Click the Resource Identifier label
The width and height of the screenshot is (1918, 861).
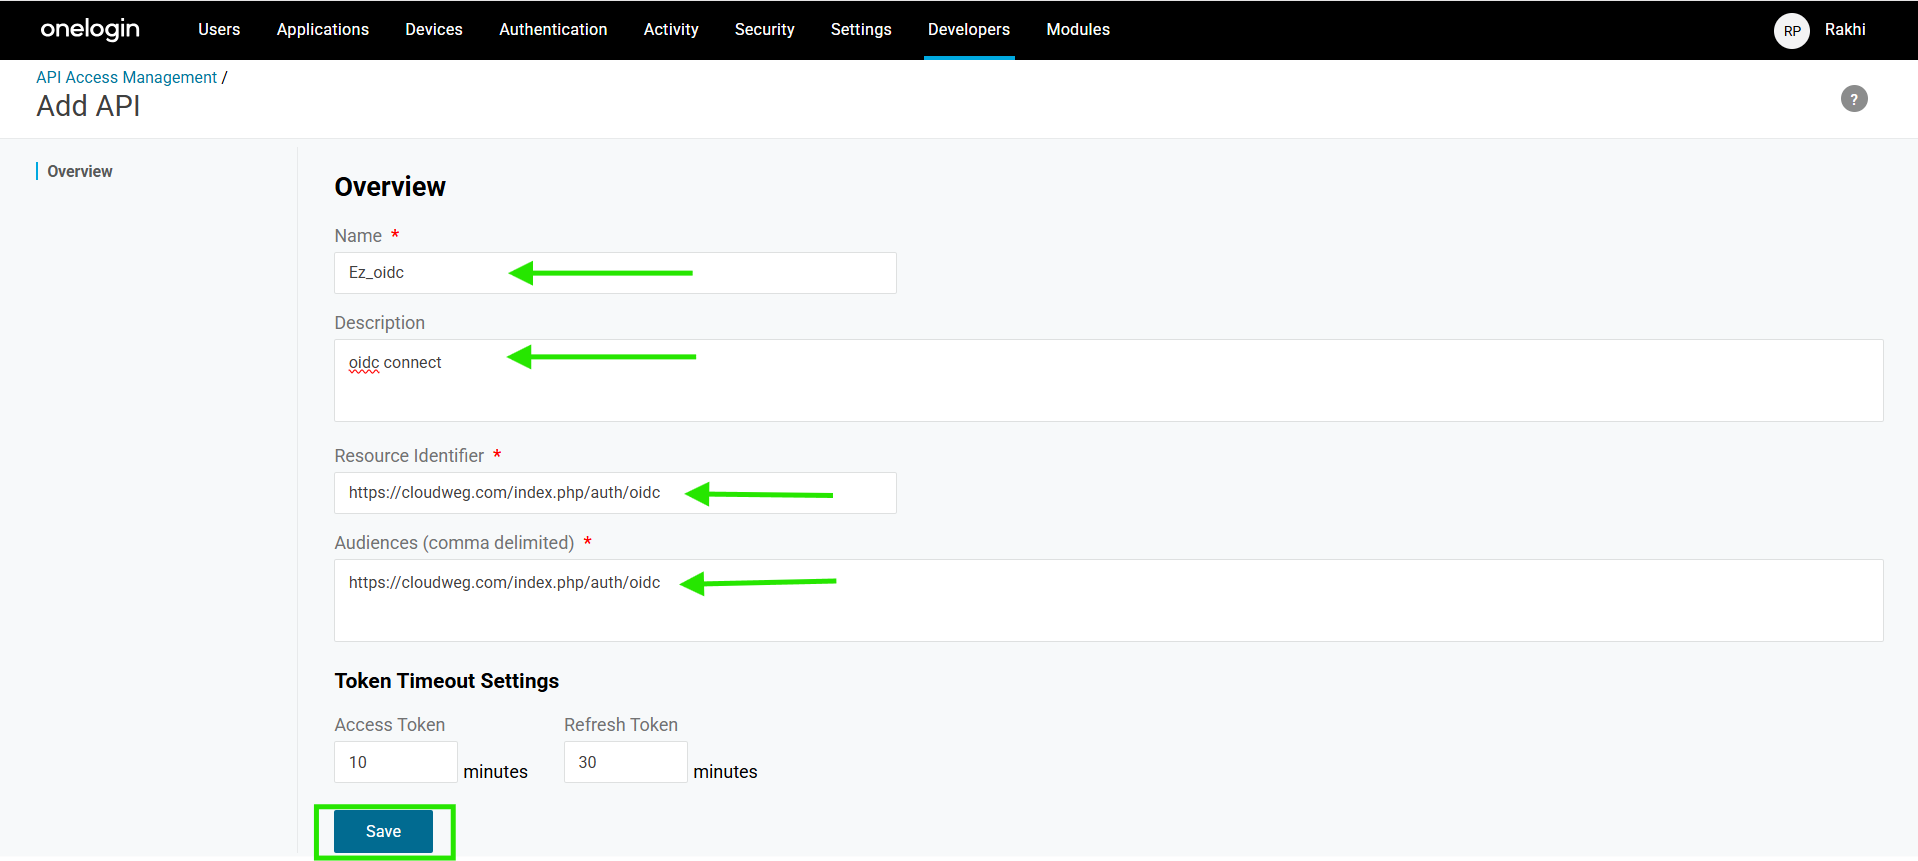409,456
